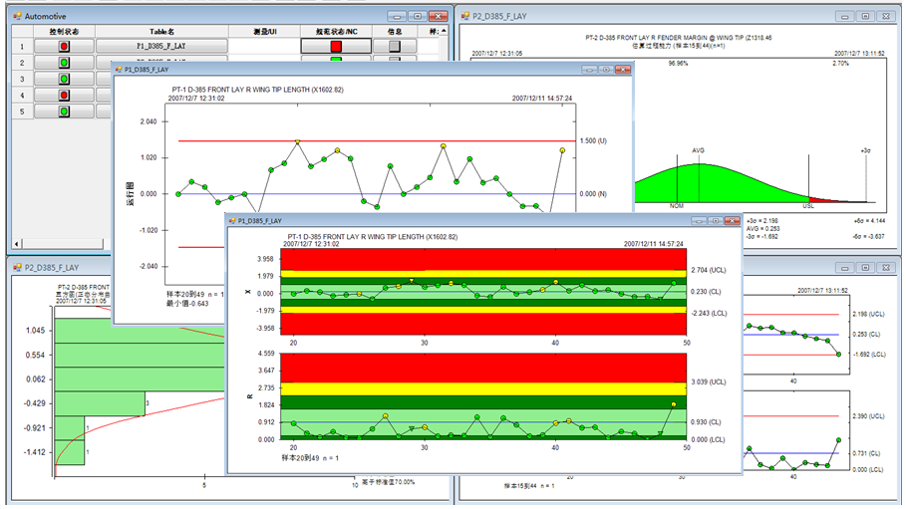
Task: Click the green control-status light in row 2
Action: click(64, 62)
